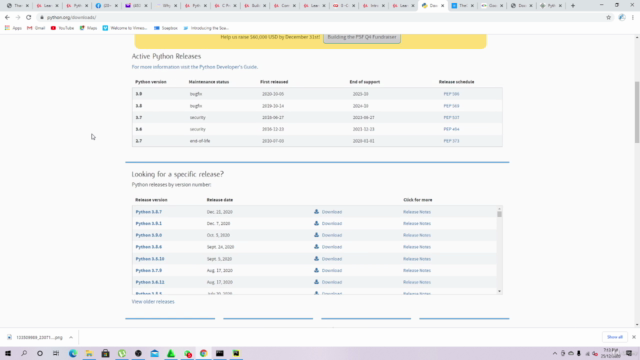640x360 pixels.
Task: Open the Windows Start menu
Action: coord(8,353)
